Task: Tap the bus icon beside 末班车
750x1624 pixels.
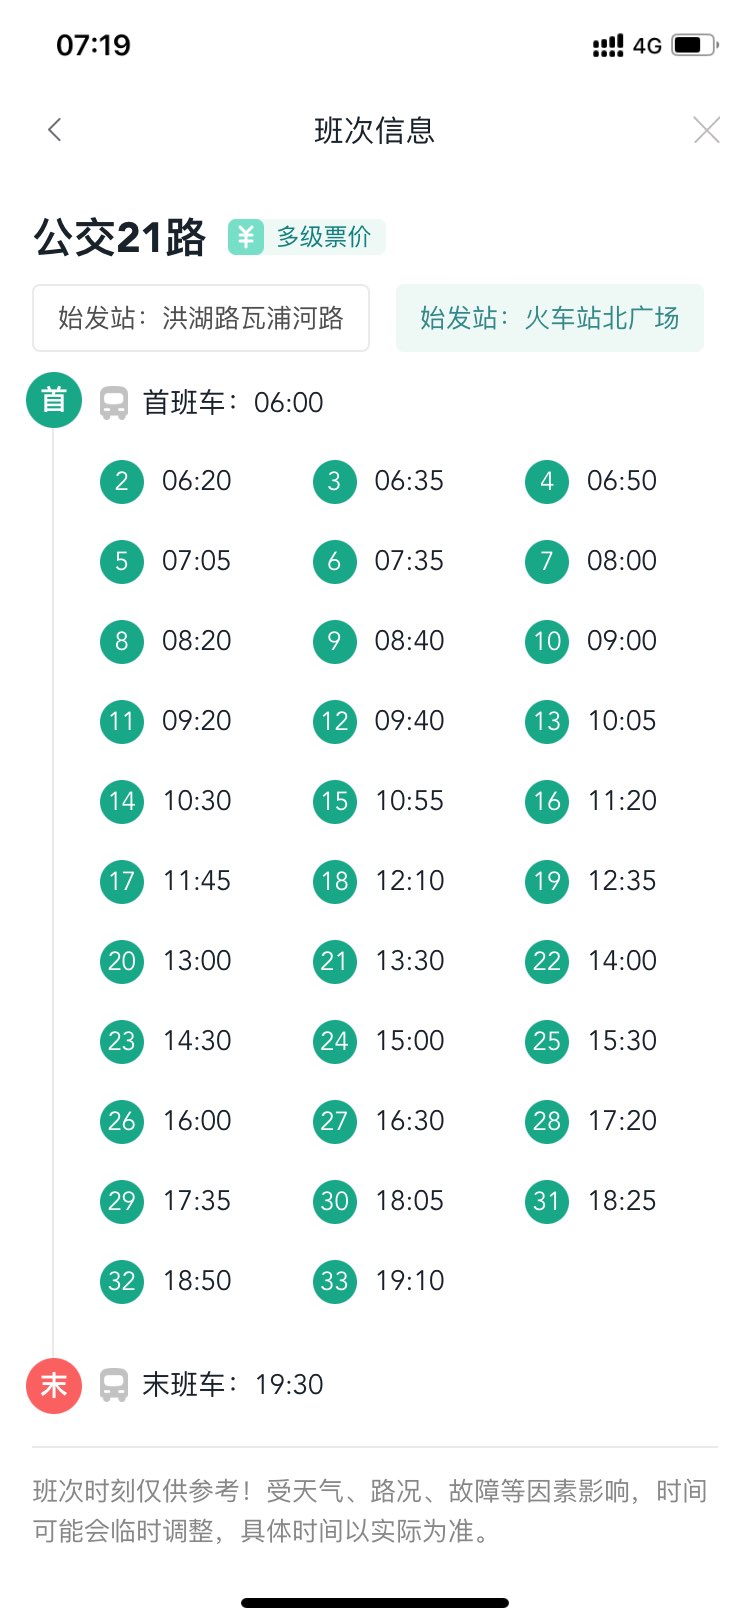Action: (114, 1385)
